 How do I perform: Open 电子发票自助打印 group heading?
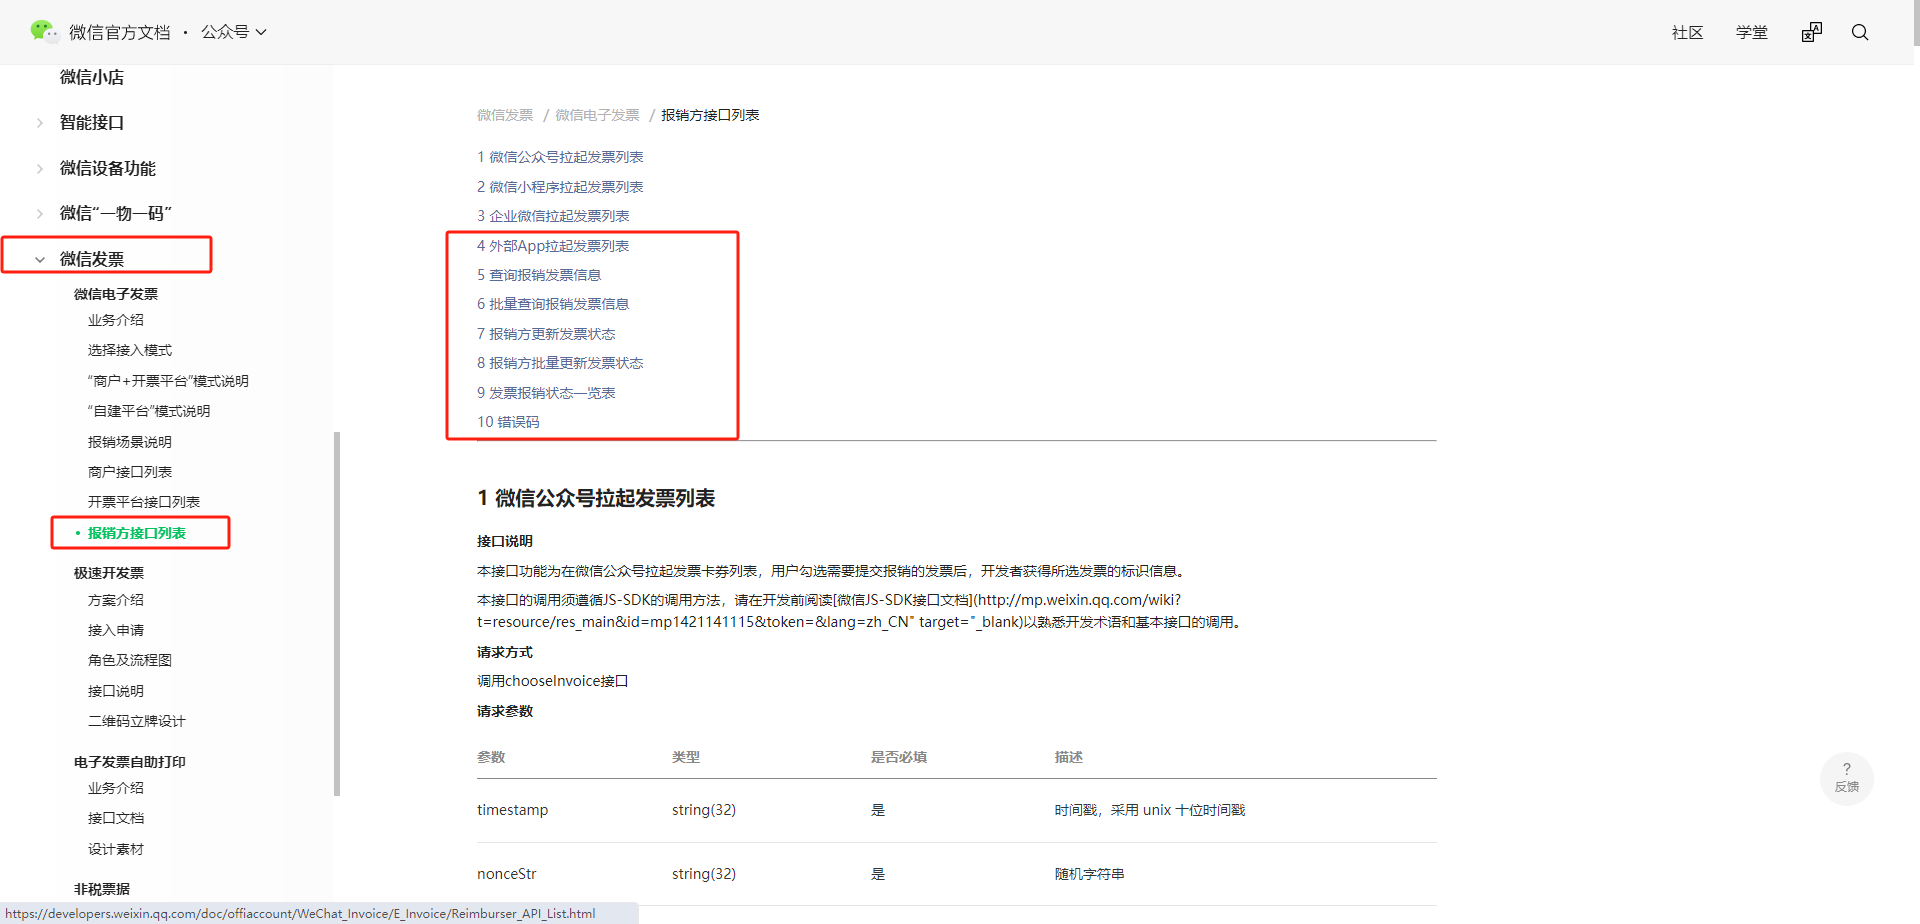click(x=130, y=762)
